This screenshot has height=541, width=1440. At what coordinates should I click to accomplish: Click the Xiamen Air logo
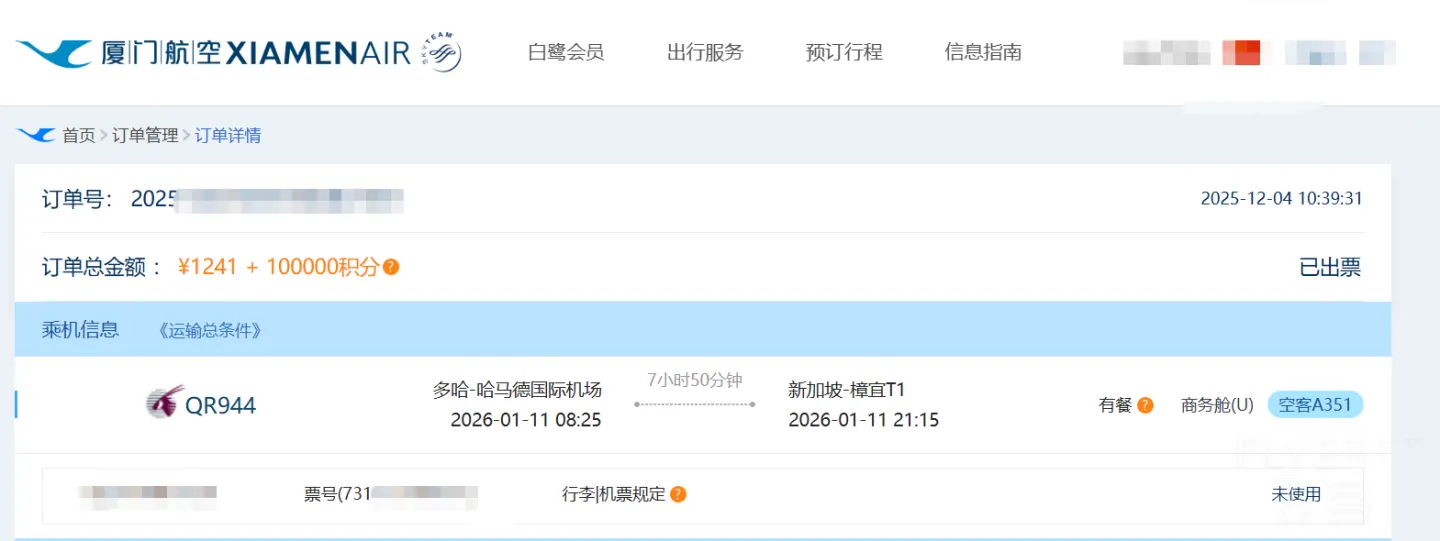coord(213,52)
